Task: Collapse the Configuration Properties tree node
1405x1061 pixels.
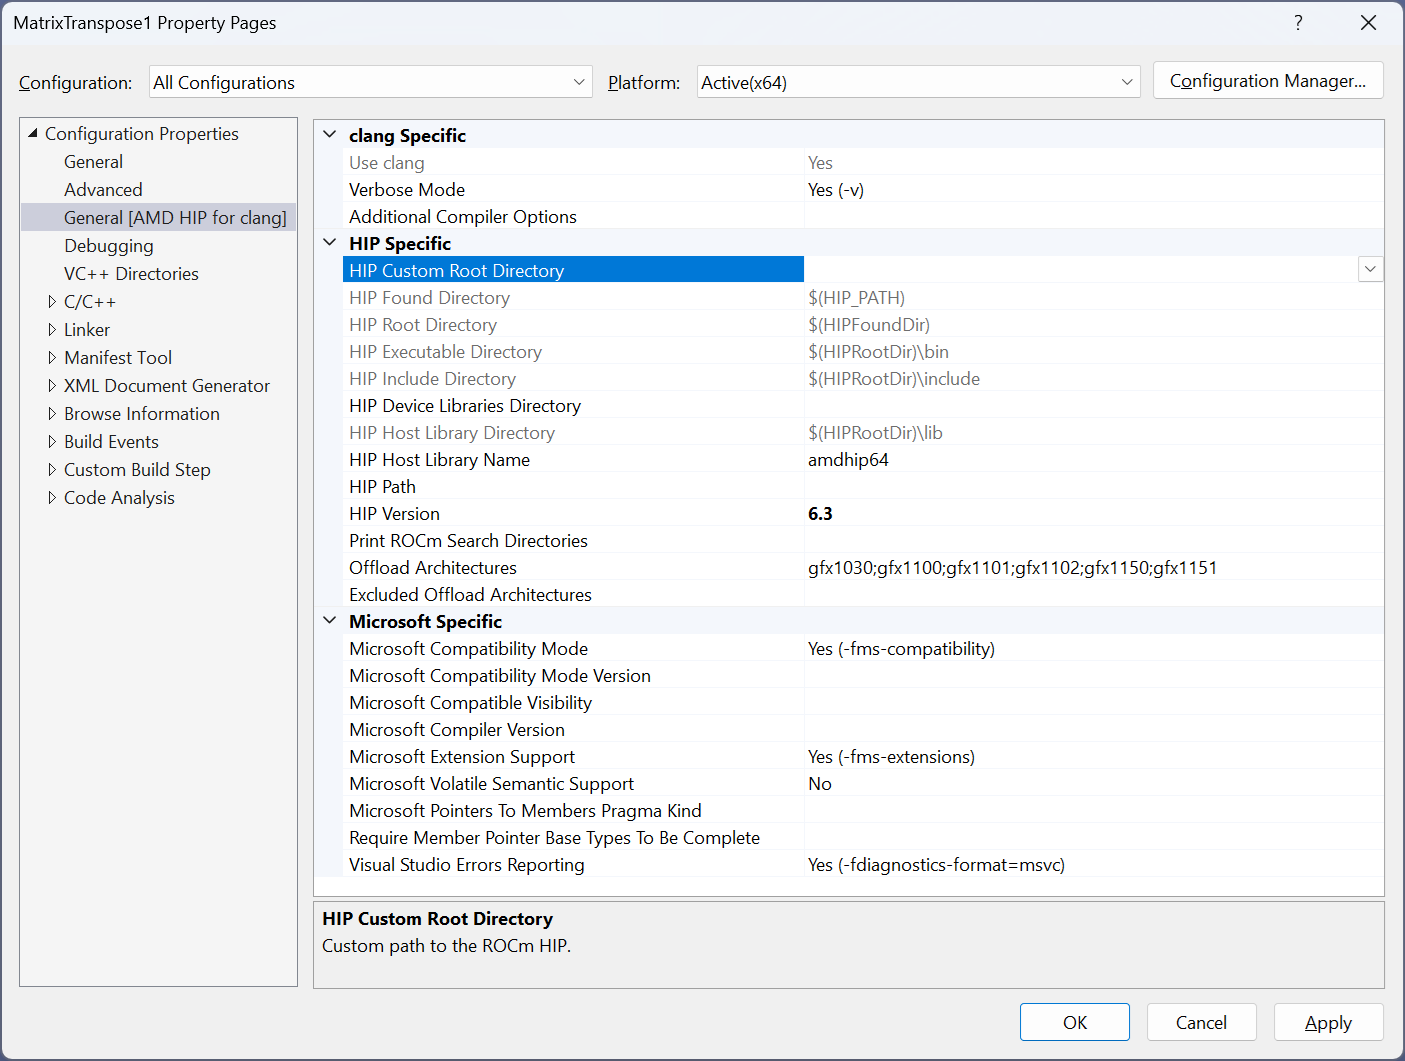Action: (x=33, y=133)
